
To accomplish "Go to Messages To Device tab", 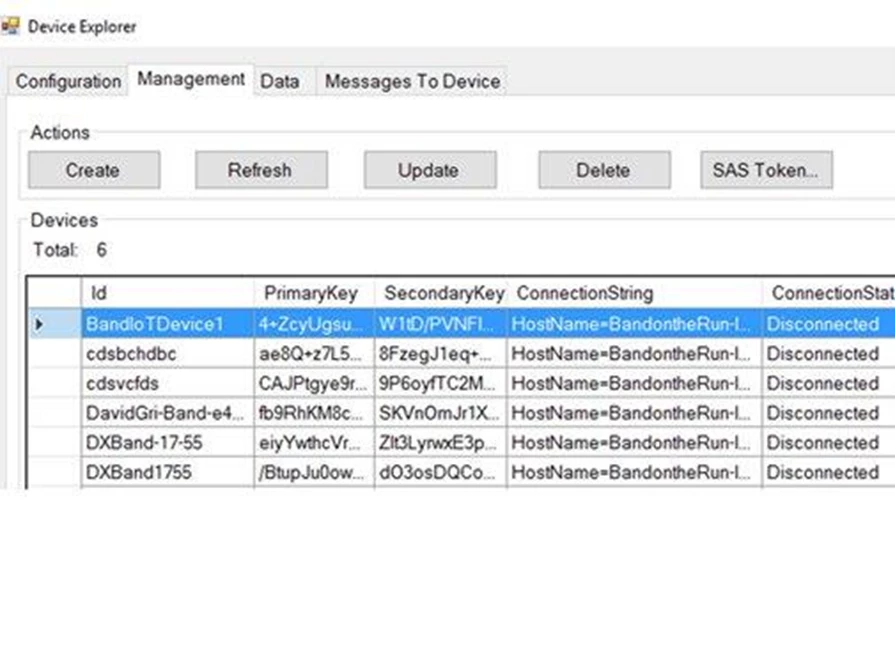I will tap(412, 81).
